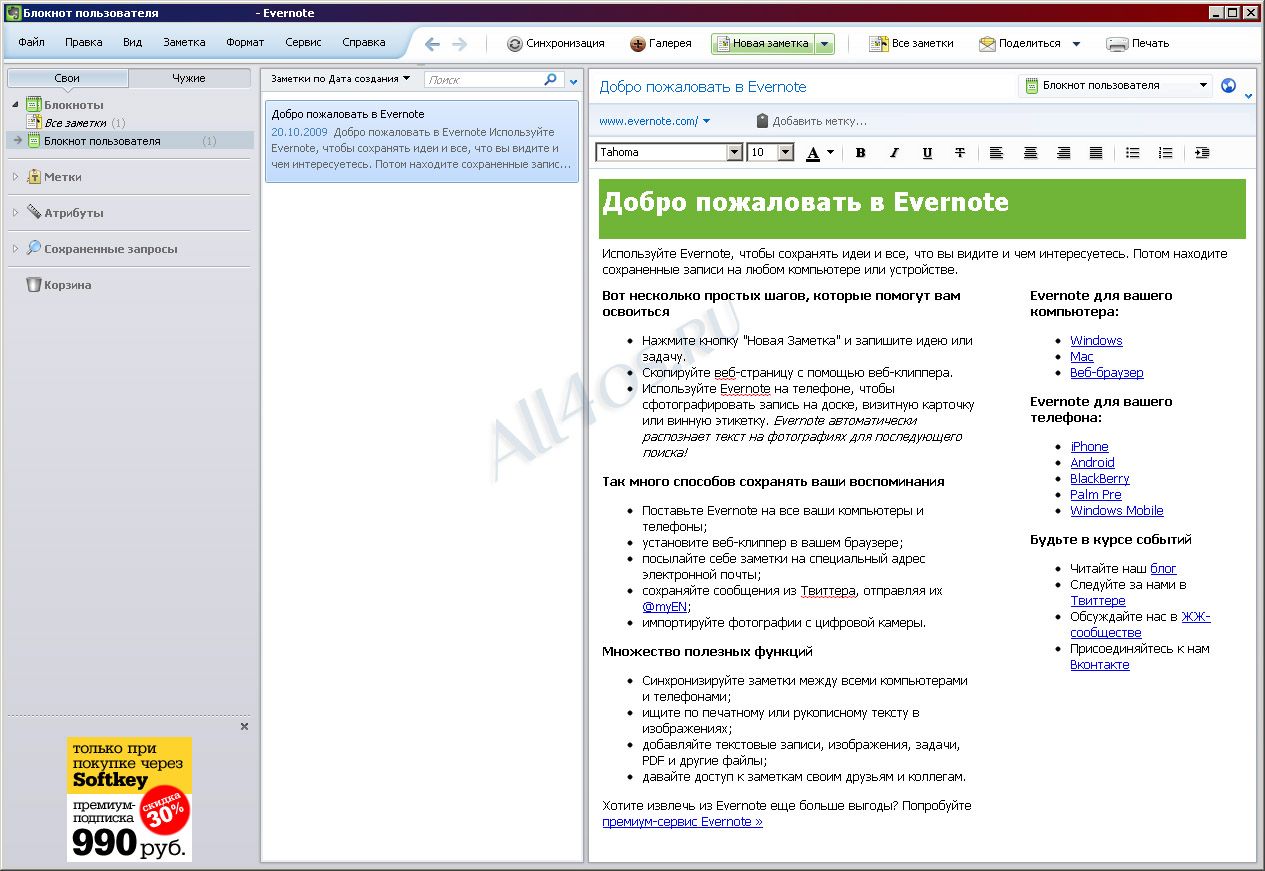Open the Заметки по Дата создания sort dropdown

(x=341, y=78)
